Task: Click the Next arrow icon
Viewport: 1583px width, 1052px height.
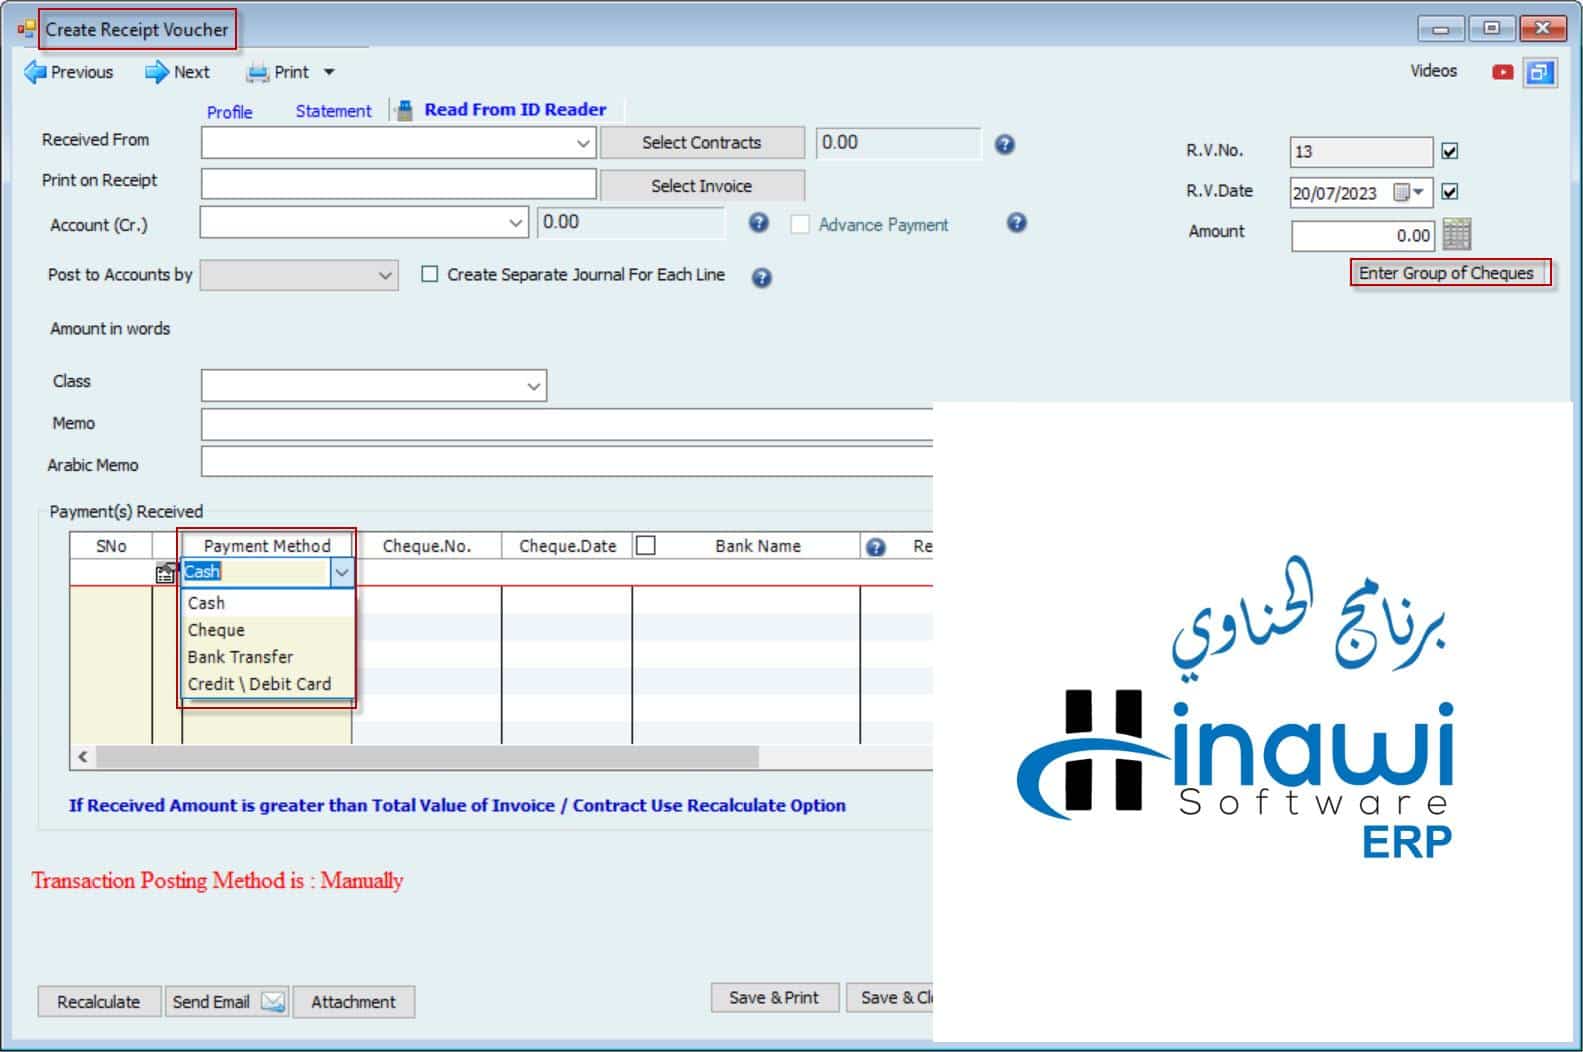Action: pyautogui.click(x=157, y=72)
